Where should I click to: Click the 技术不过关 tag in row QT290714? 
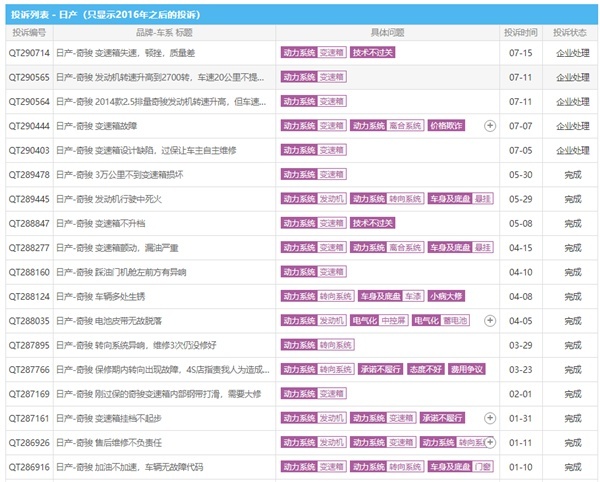click(x=372, y=52)
